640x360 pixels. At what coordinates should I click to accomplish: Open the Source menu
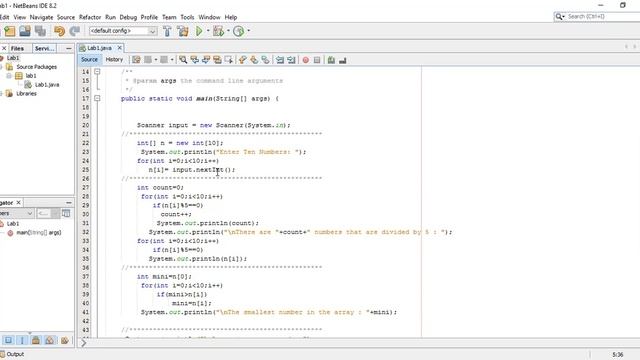[66, 17]
